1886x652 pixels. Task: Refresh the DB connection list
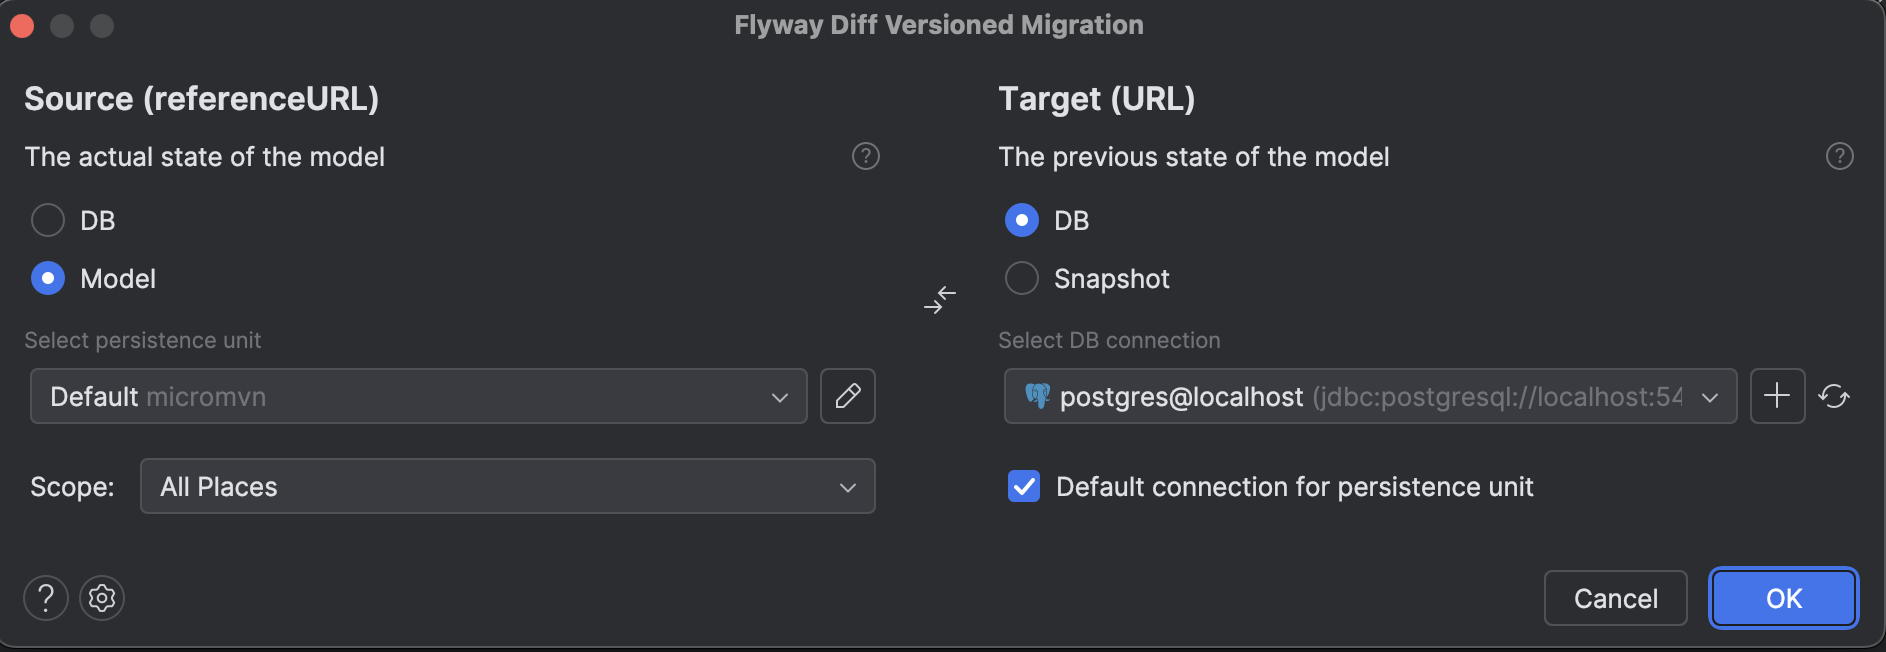point(1836,396)
